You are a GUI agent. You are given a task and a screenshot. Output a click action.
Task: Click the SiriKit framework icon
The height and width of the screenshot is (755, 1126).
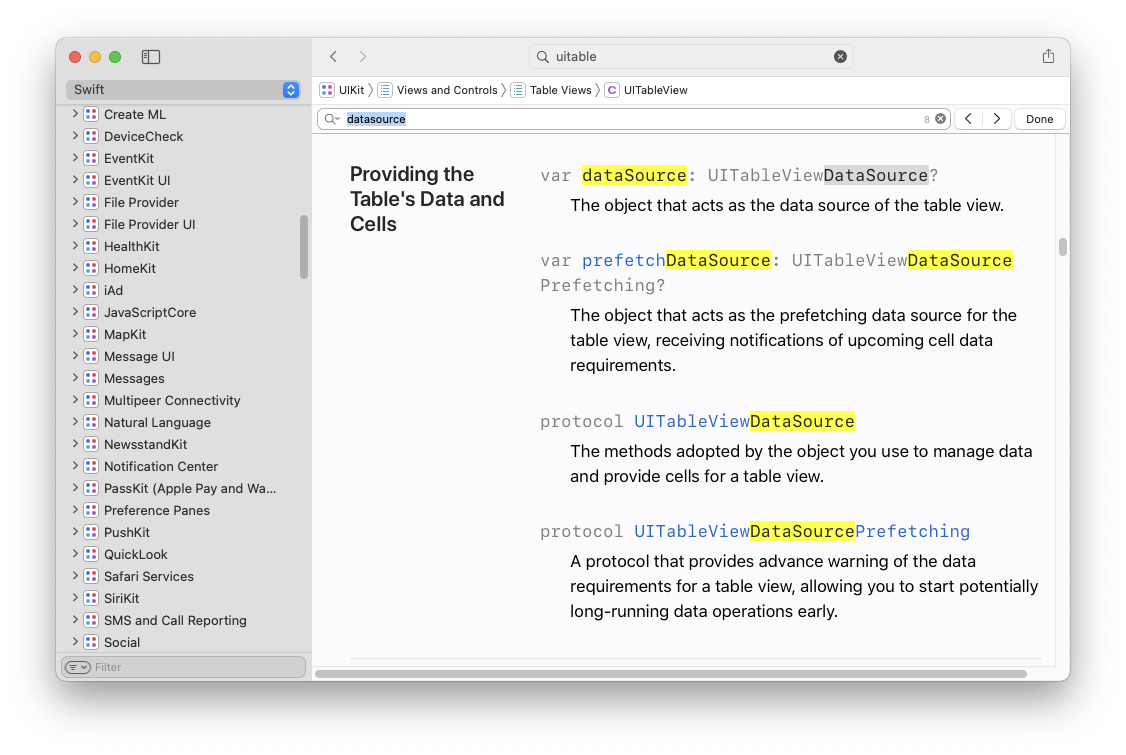(x=91, y=598)
